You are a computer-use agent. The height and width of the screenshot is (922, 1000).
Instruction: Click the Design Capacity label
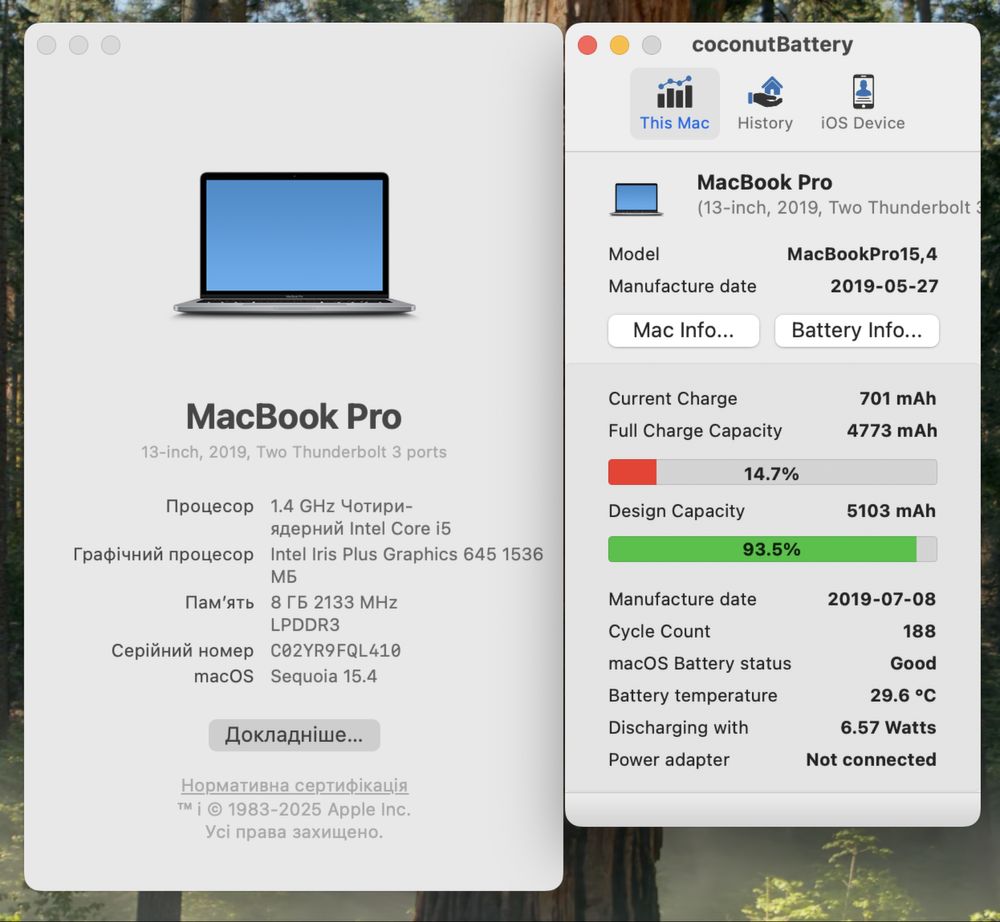pos(677,511)
